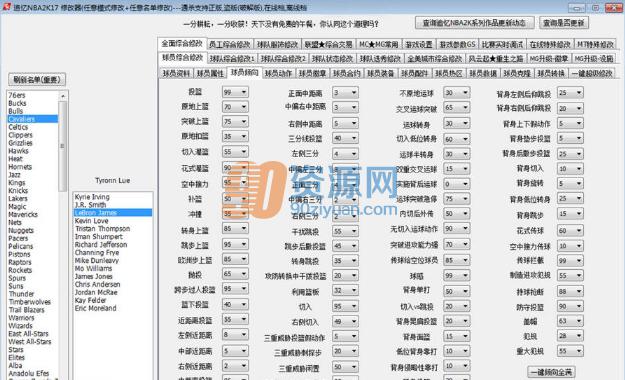Image resolution: width=625 pixels, height=380 pixels.
Task: Click the 查询是否更新 check update button
Action: coord(564,23)
